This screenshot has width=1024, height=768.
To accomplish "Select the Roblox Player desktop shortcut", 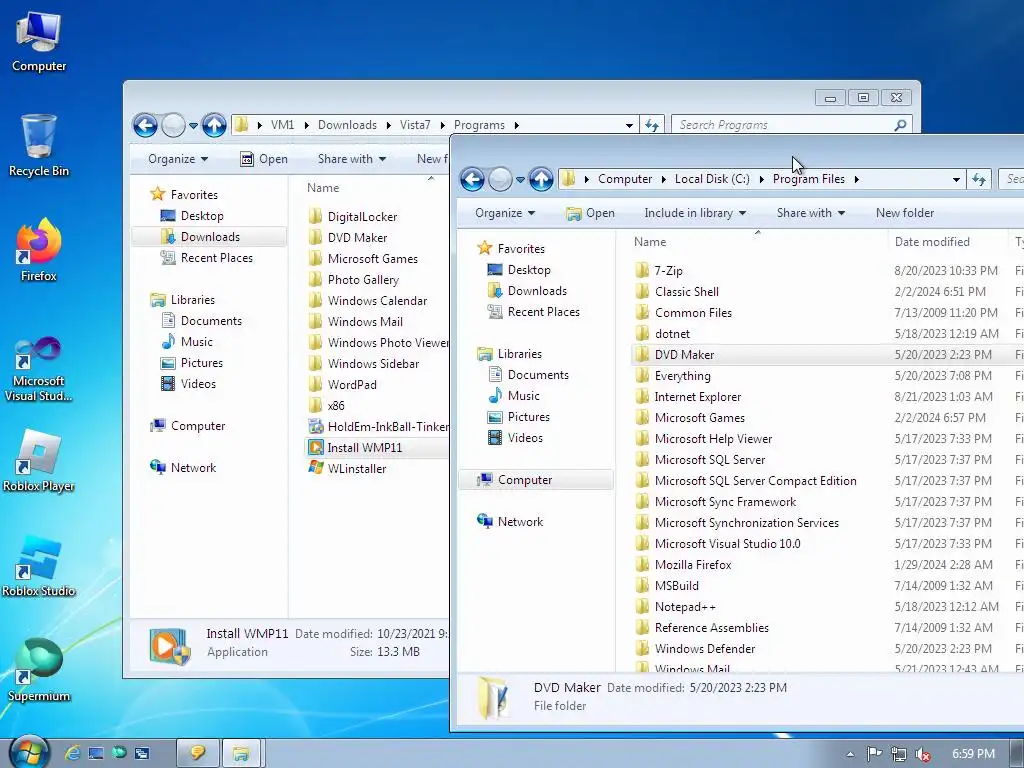I will [39, 461].
